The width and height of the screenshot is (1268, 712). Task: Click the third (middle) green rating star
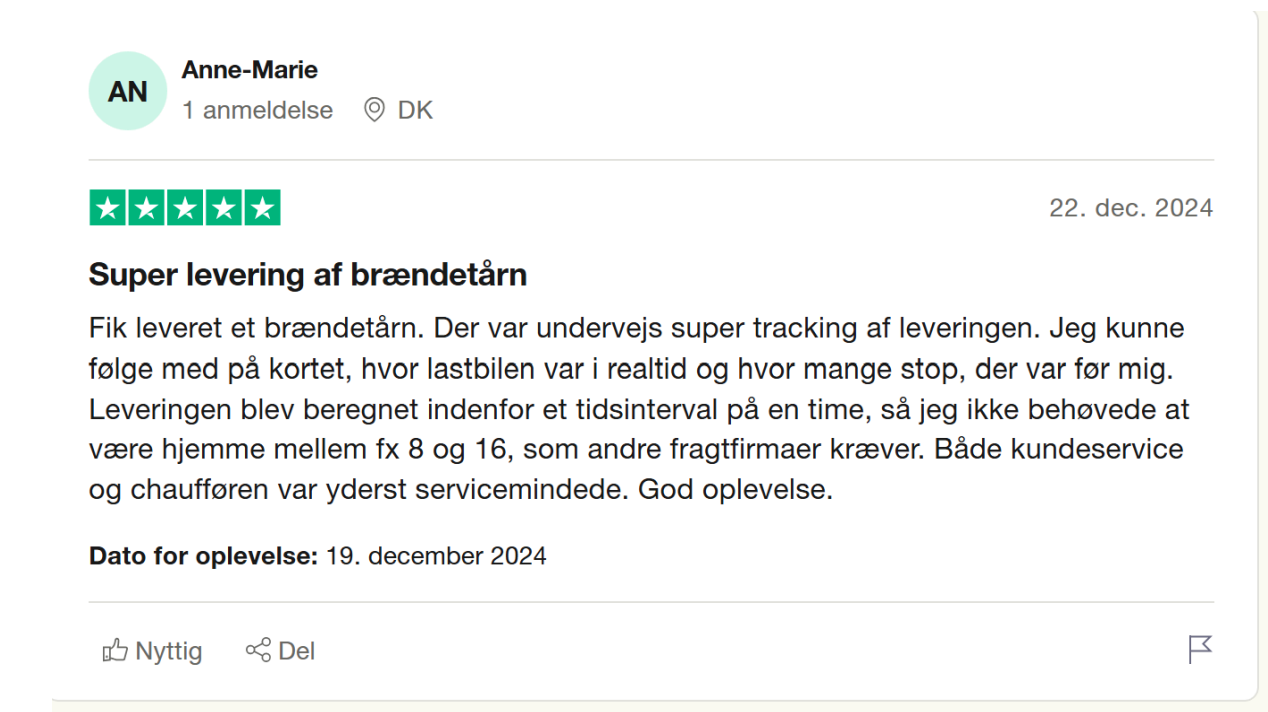[185, 208]
